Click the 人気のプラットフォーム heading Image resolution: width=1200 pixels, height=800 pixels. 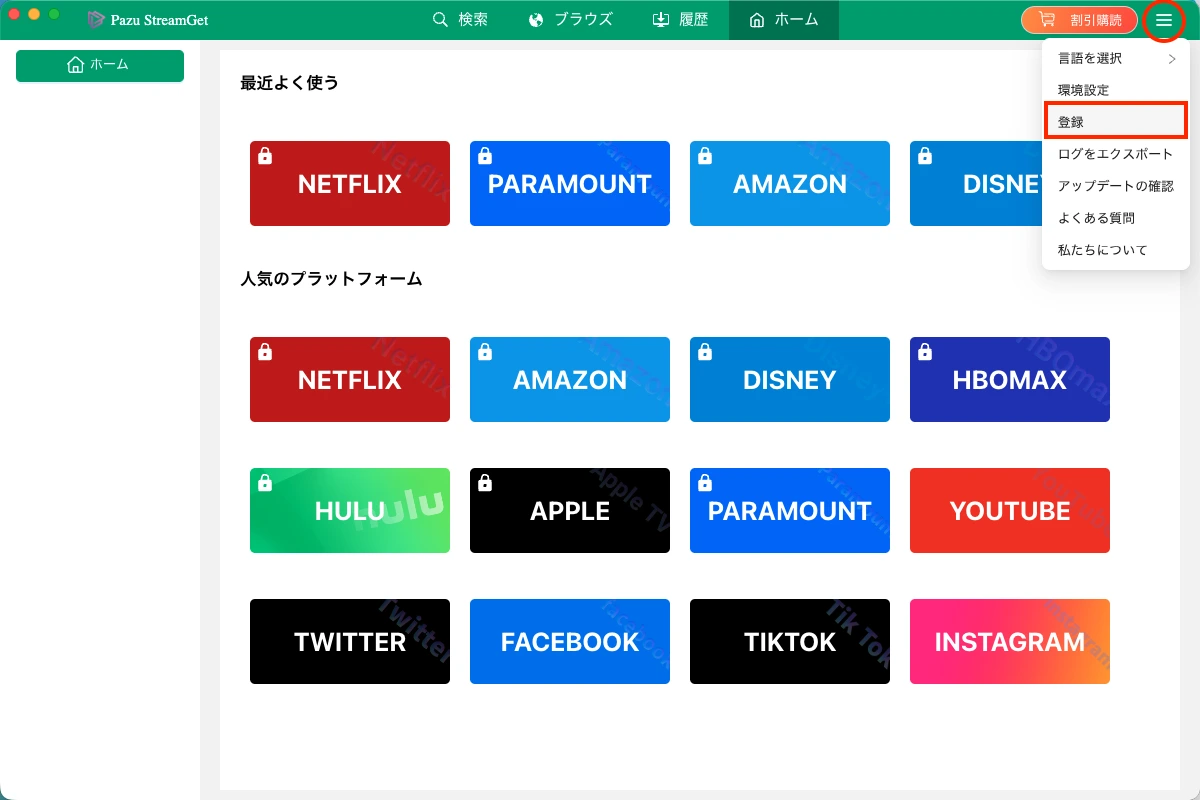(331, 279)
